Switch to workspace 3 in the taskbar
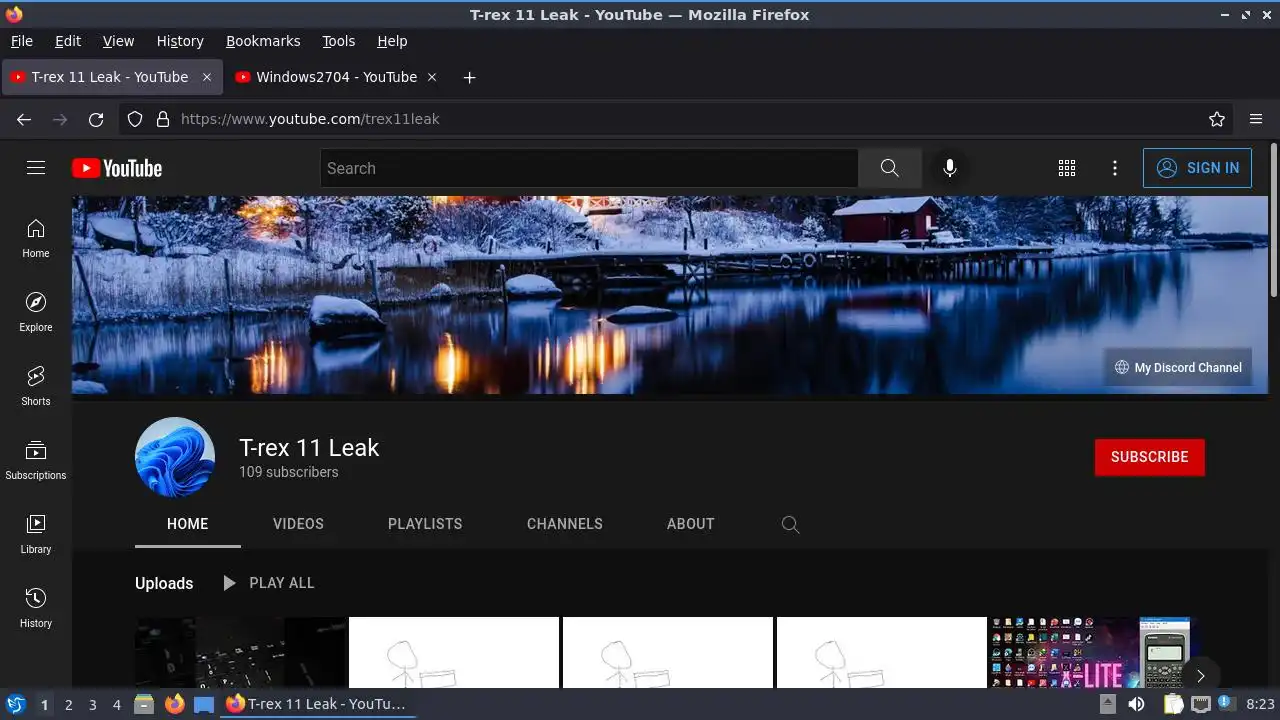1280x720 pixels. 92,704
